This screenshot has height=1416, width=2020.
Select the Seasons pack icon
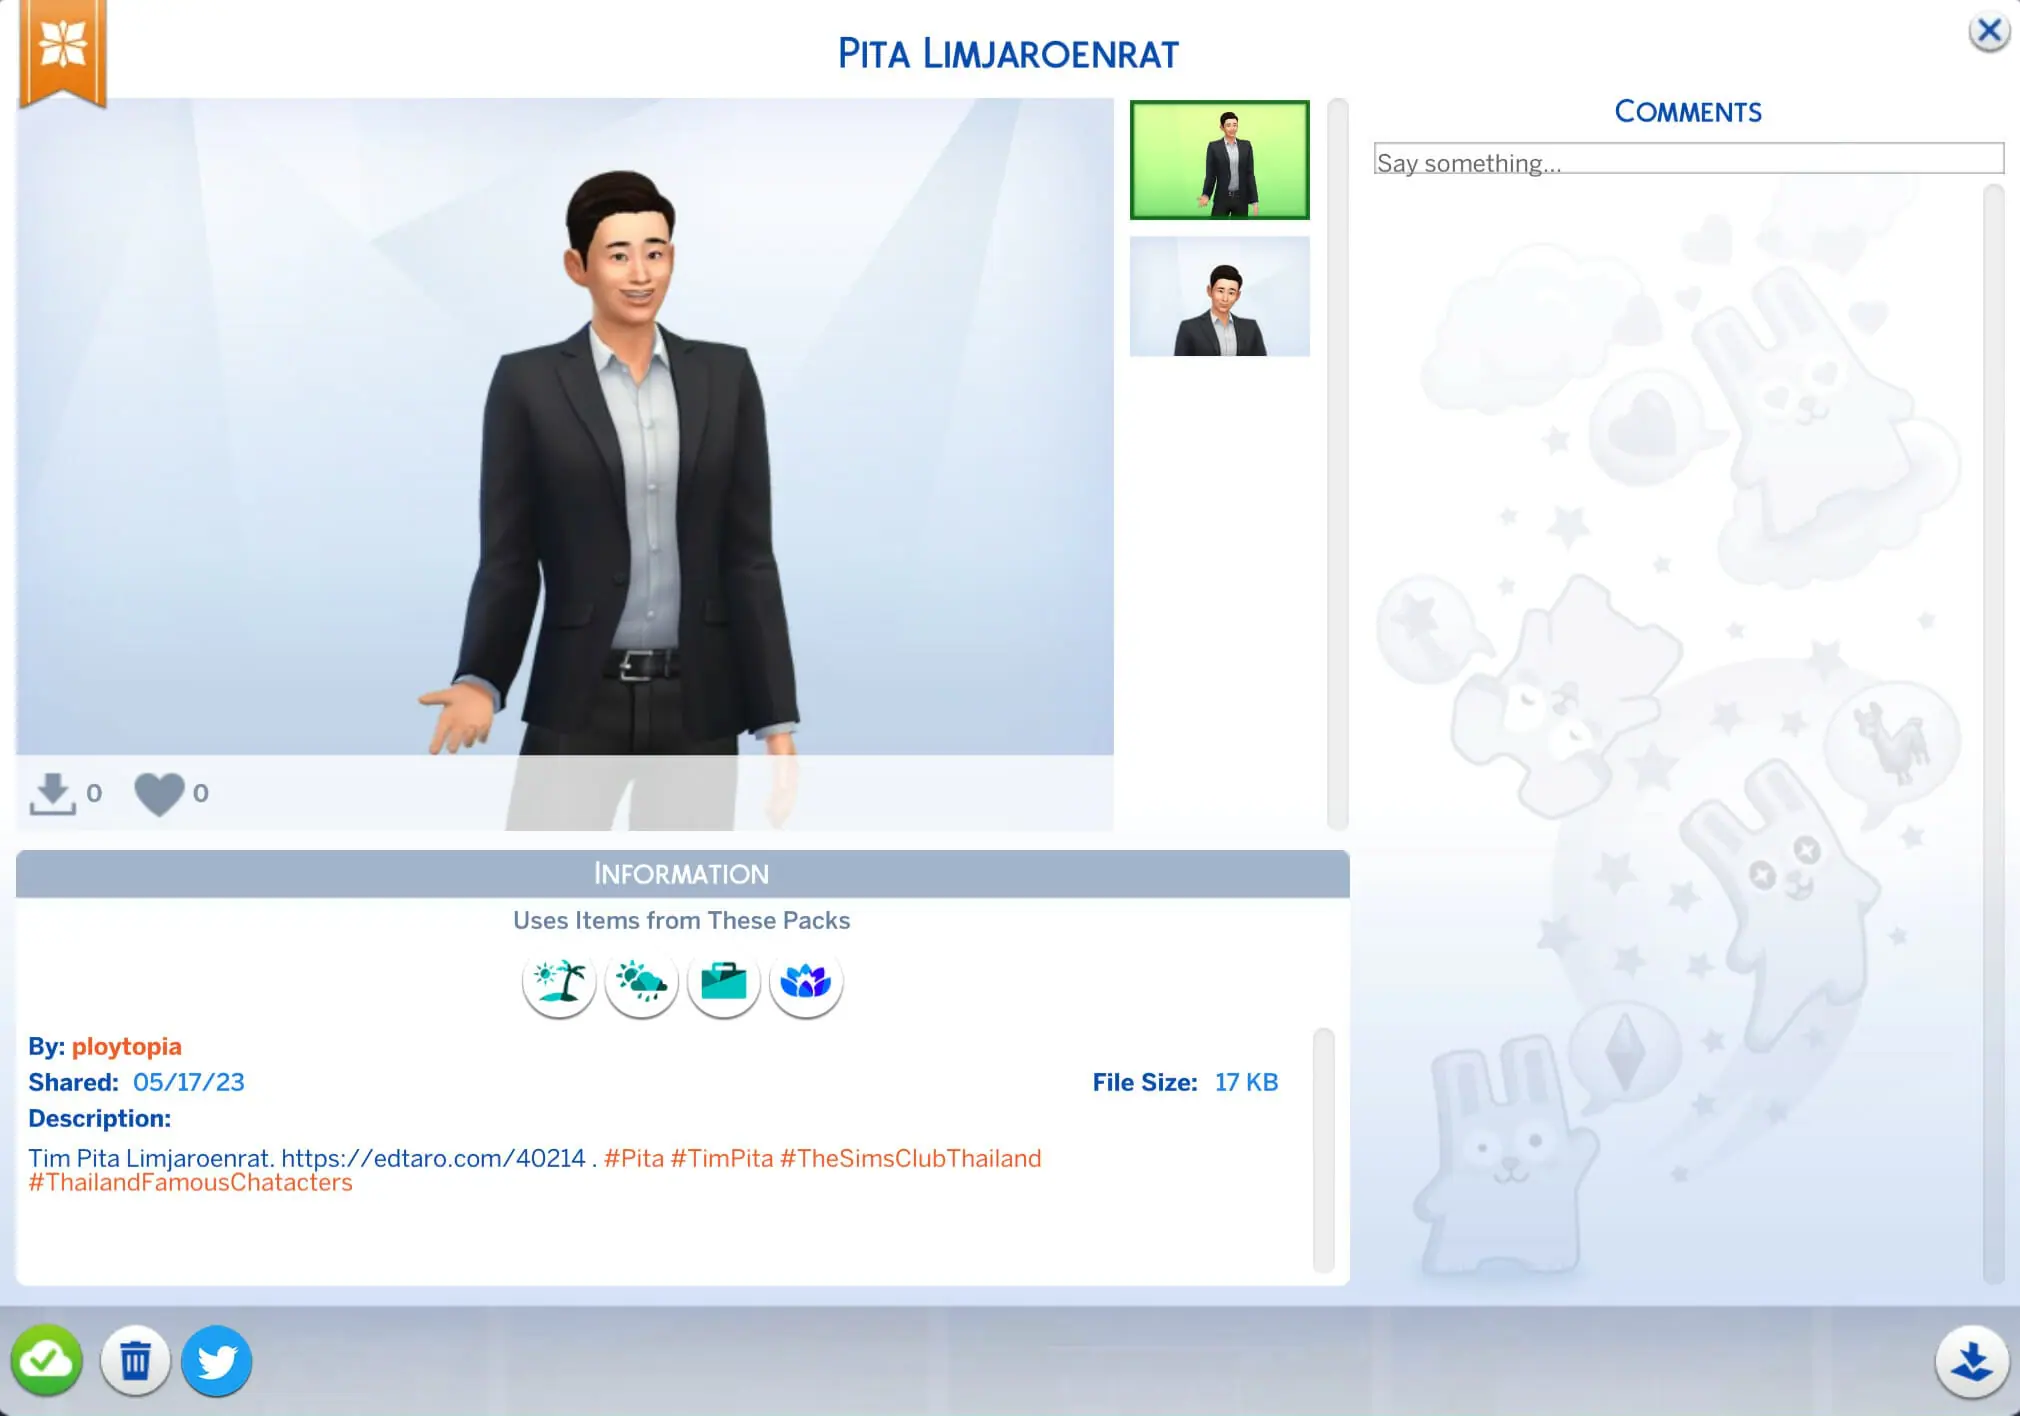641,983
